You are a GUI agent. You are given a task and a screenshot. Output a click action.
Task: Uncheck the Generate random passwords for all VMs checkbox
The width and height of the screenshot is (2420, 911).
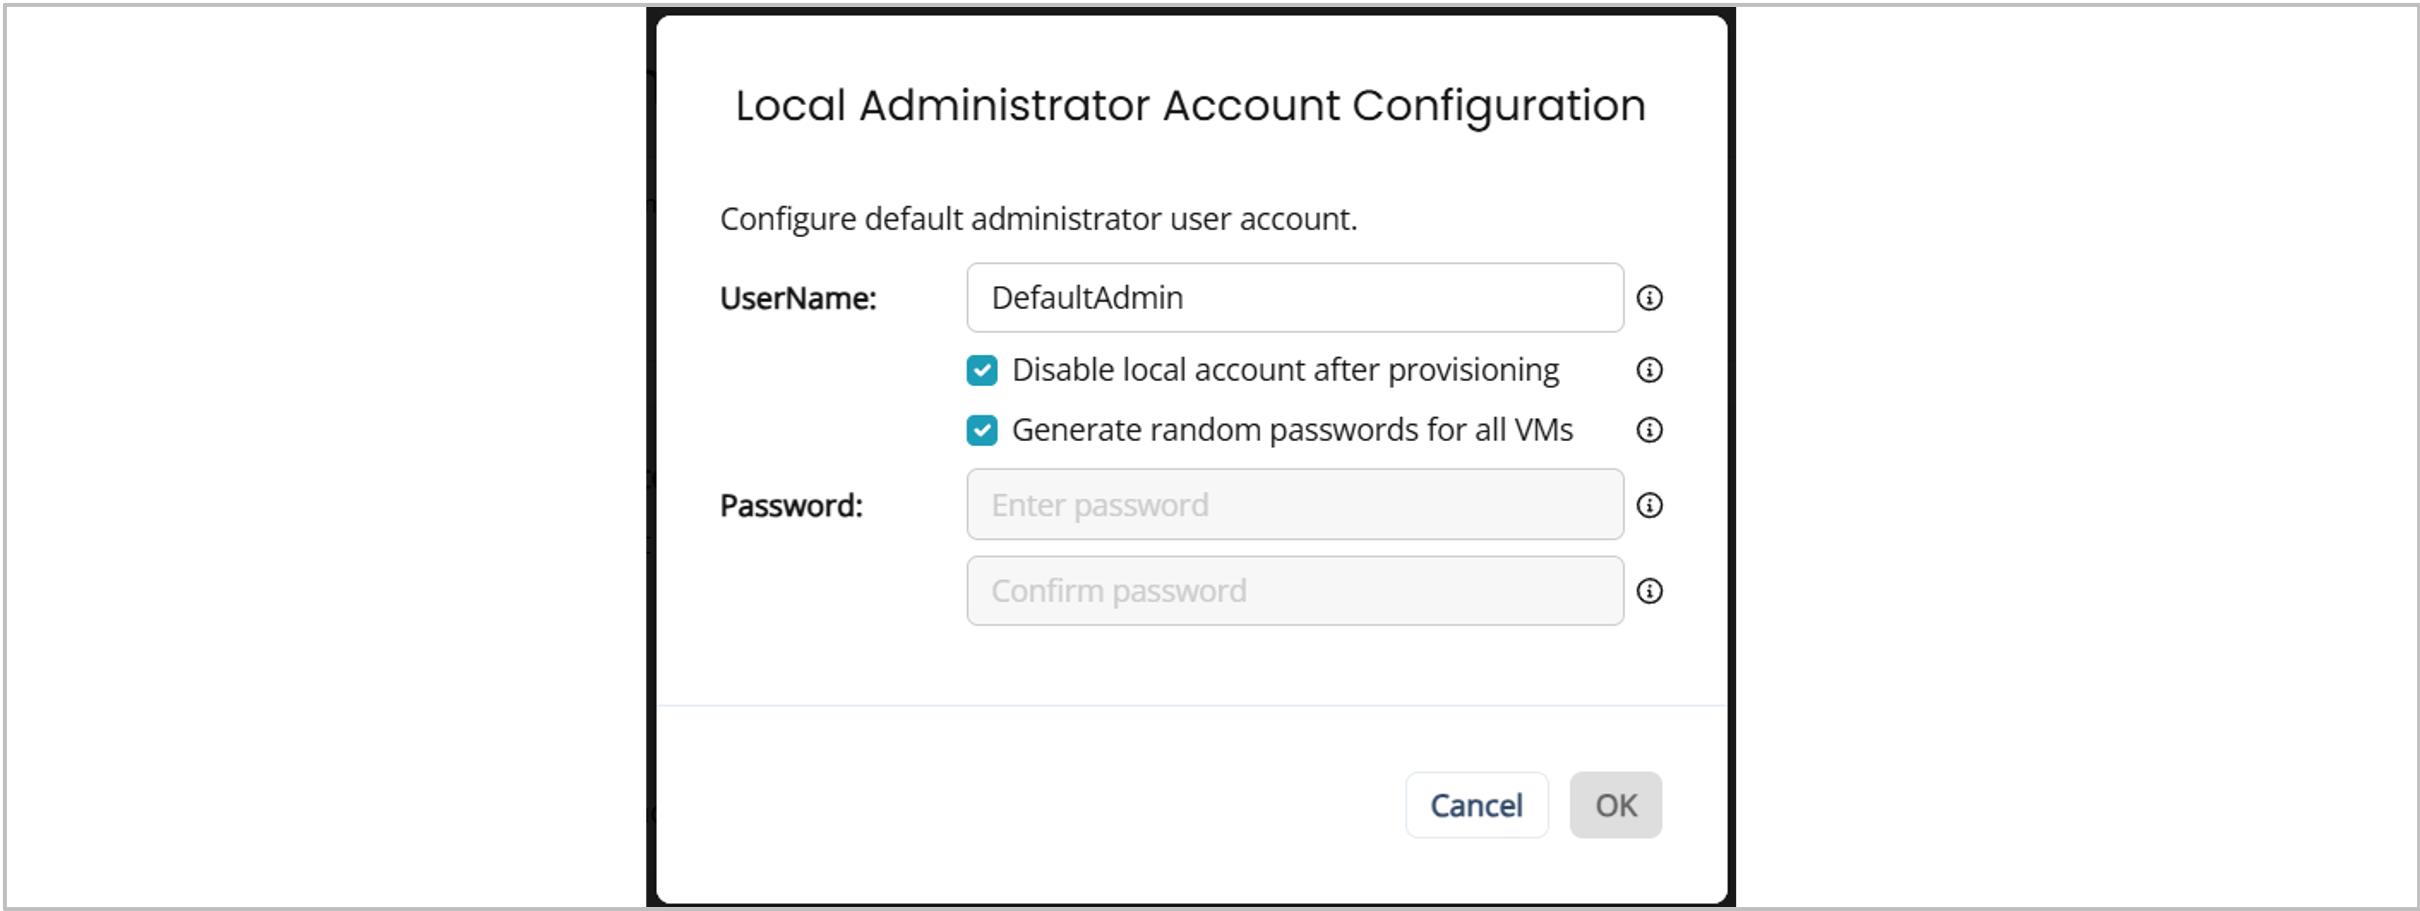(981, 430)
